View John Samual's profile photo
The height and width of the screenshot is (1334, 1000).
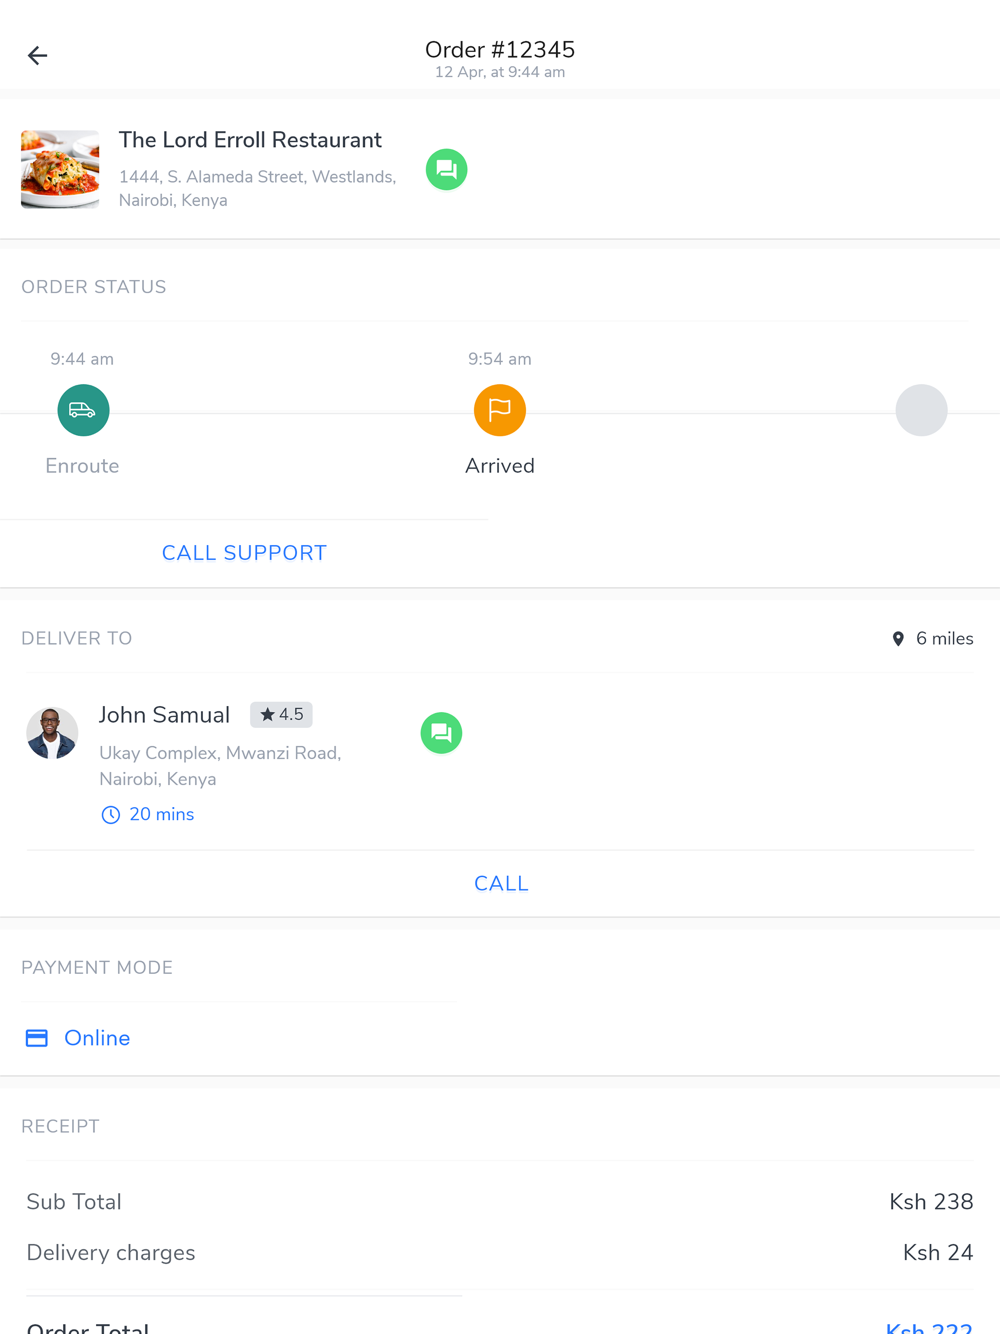tap(52, 733)
